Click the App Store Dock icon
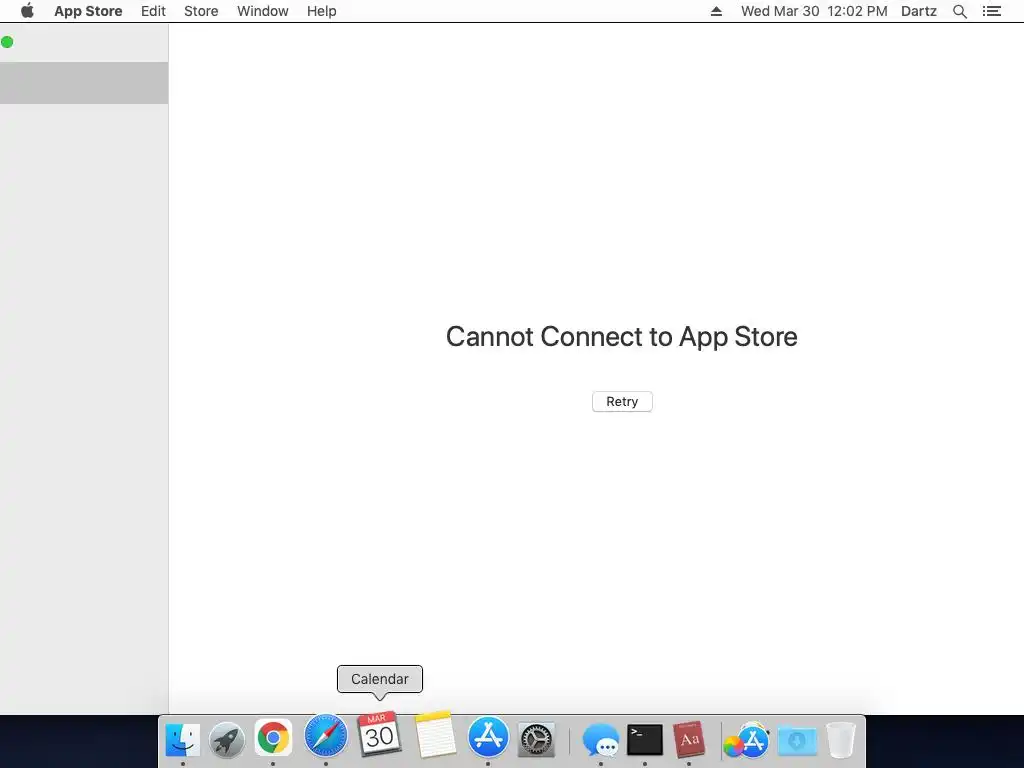Viewport: 1024px width, 768px height. pyautogui.click(x=488, y=737)
